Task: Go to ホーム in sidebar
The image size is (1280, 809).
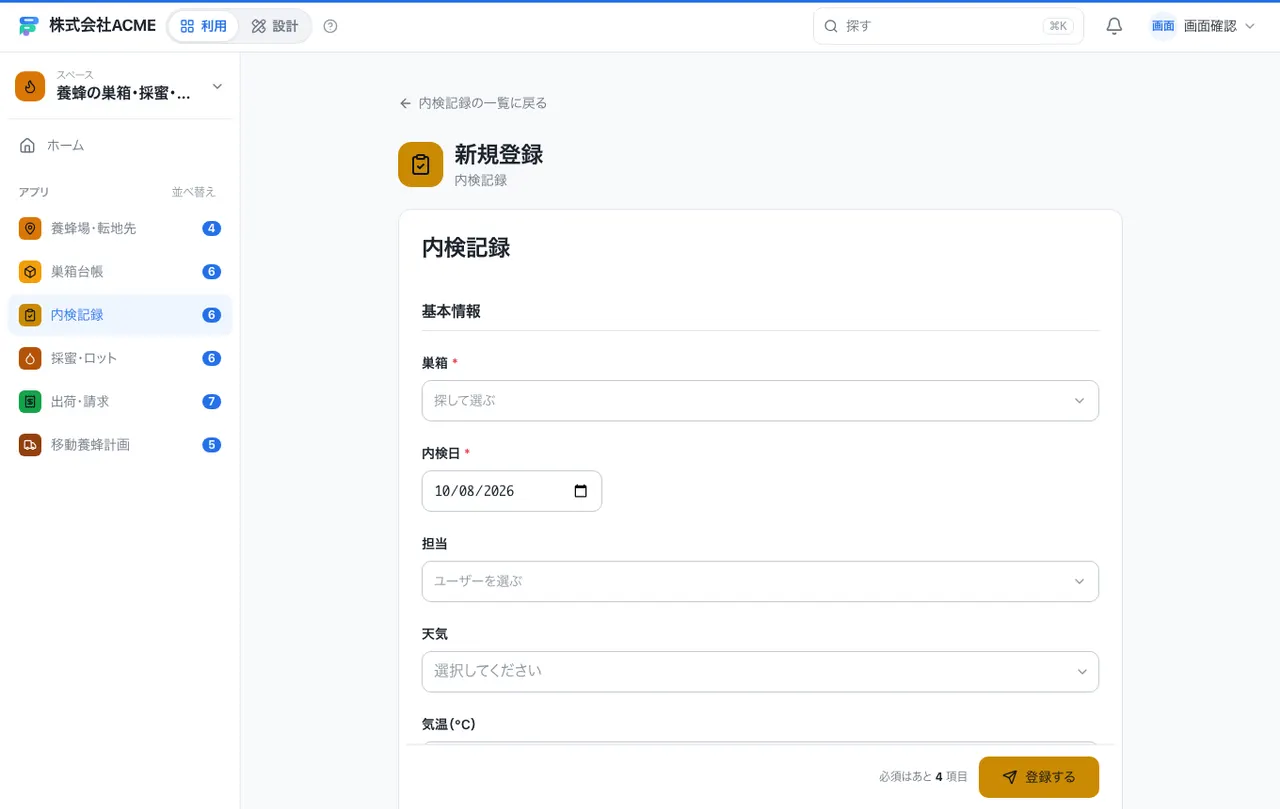Action: (120, 145)
